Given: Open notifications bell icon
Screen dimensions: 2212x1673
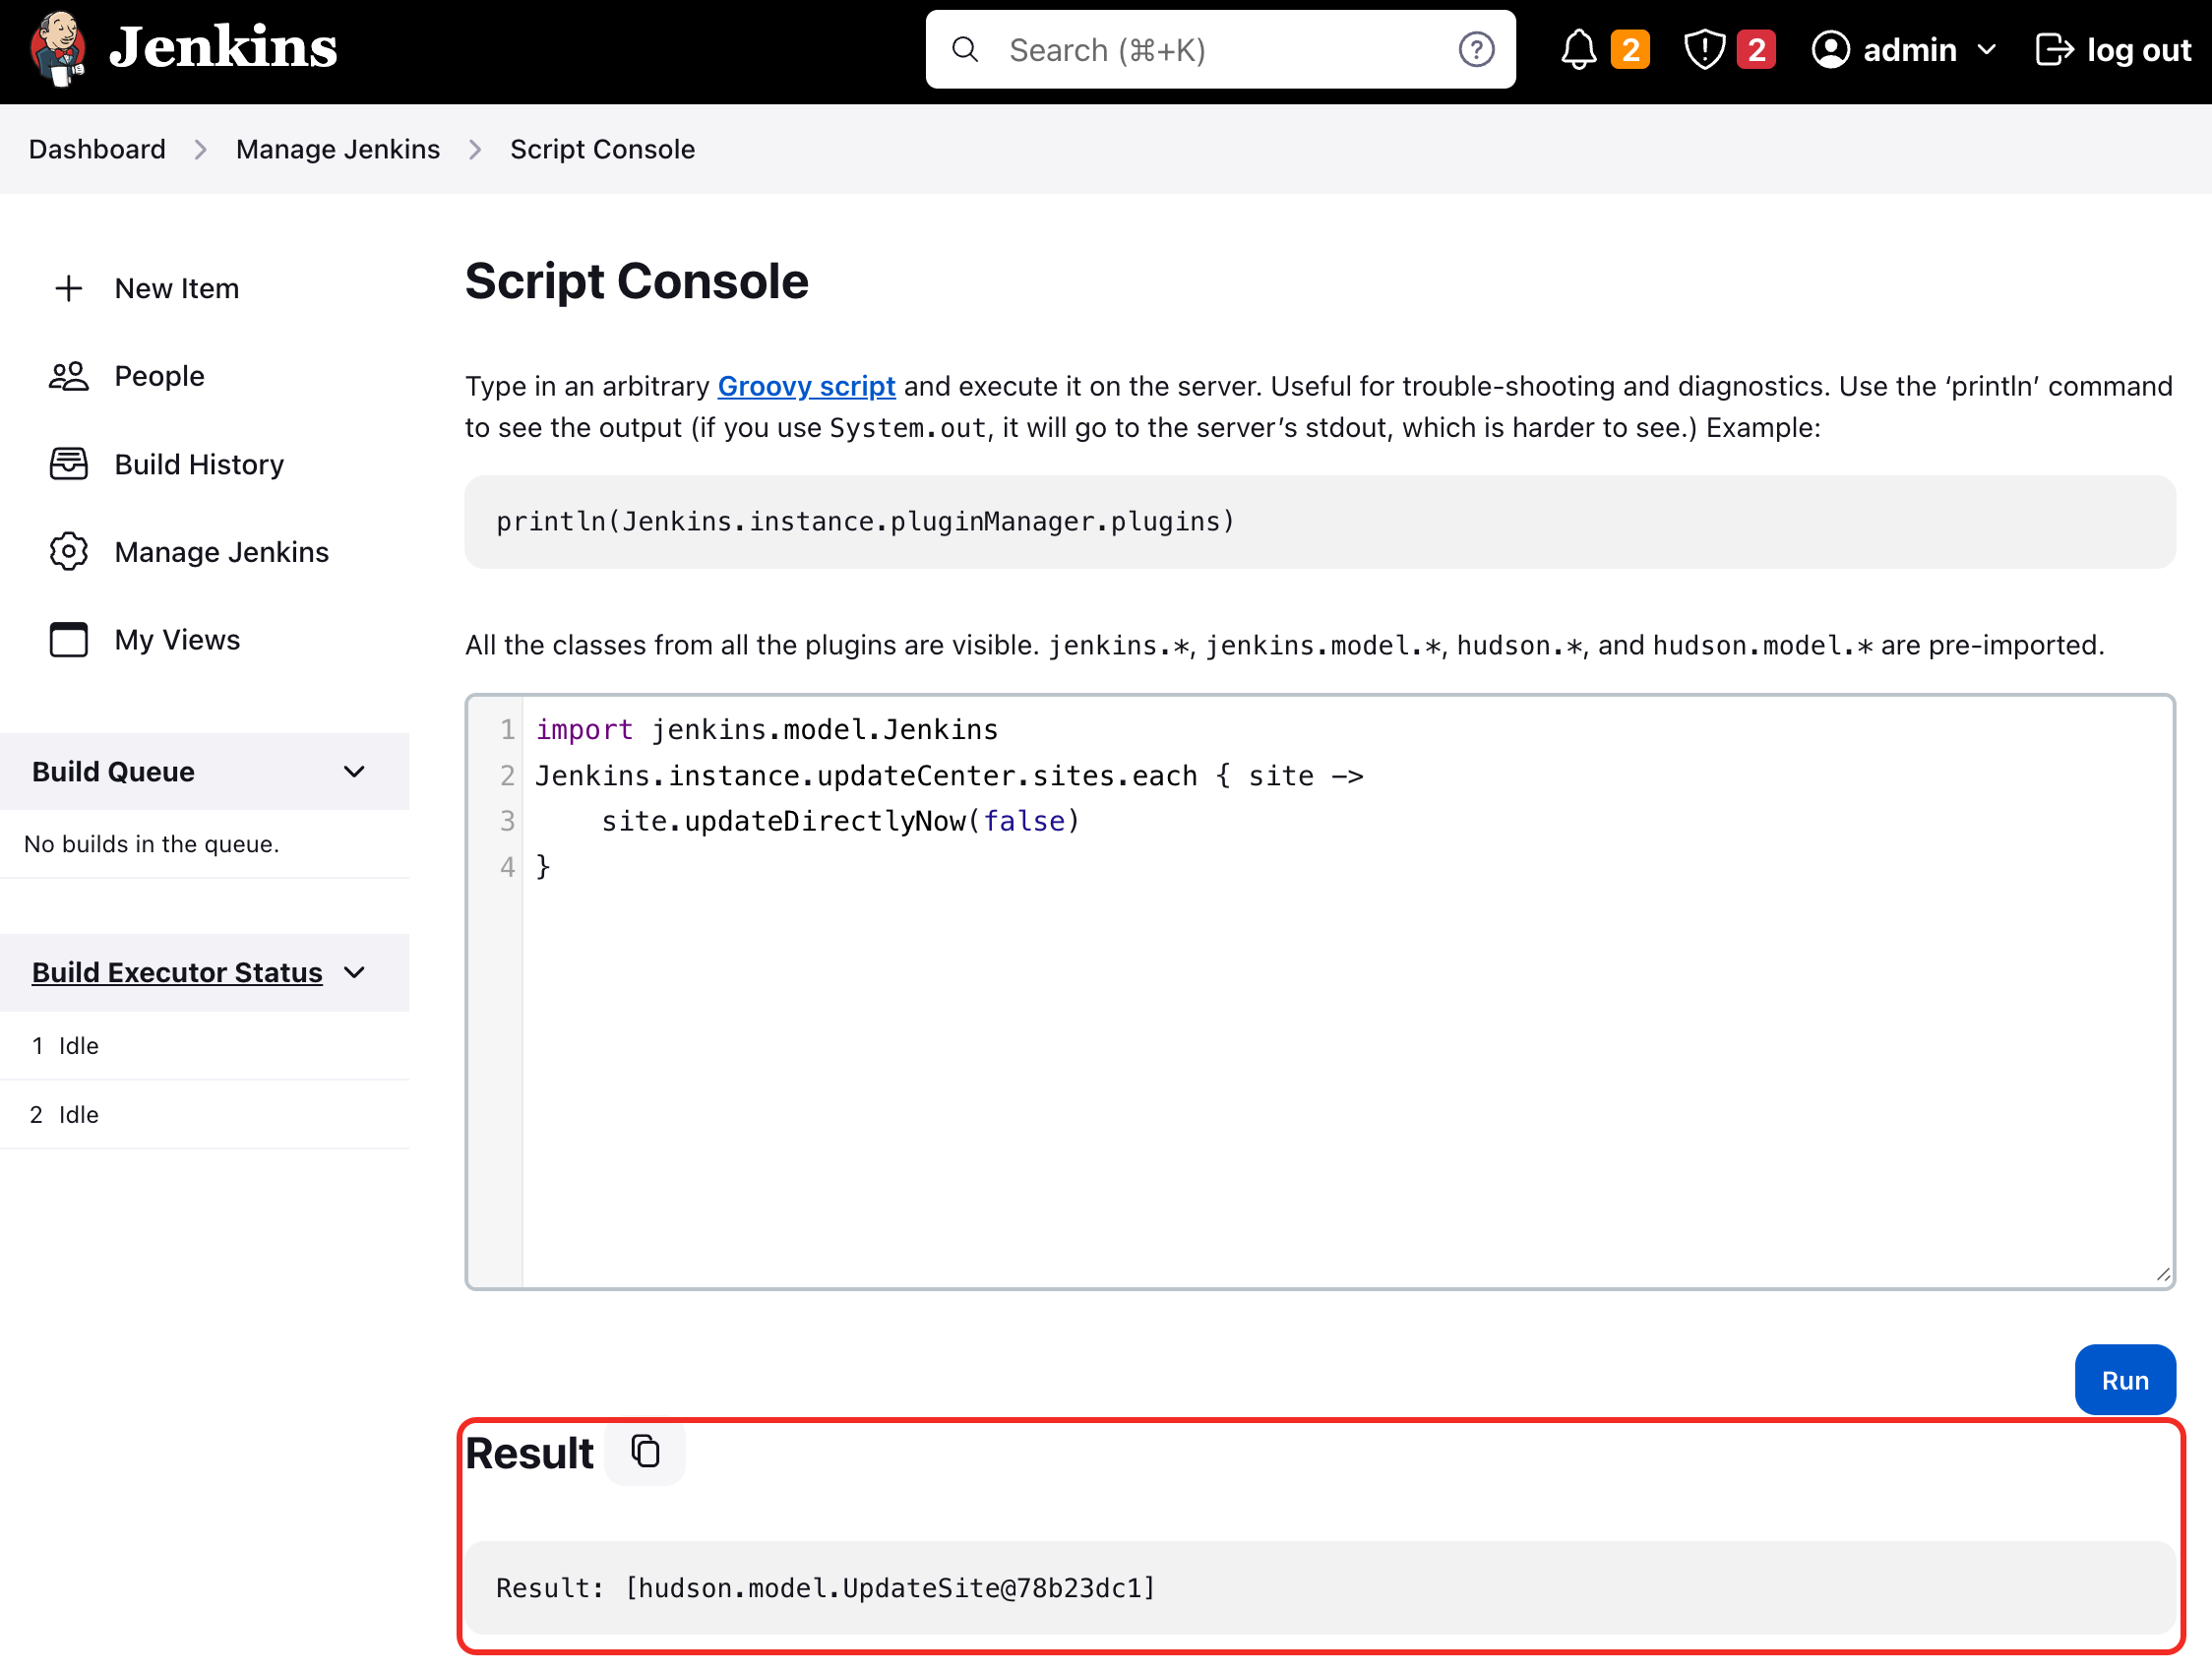Looking at the screenshot, I should point(1579,49).
